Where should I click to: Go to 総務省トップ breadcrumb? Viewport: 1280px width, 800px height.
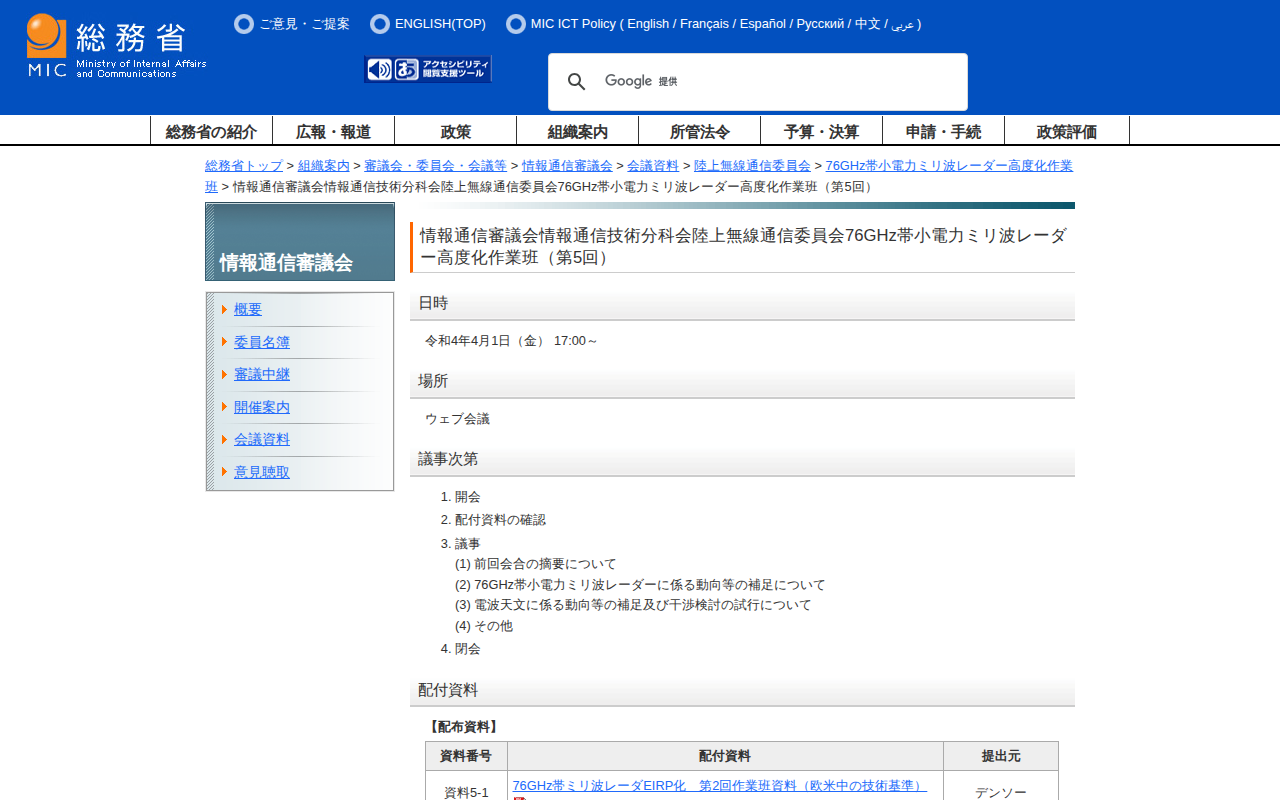click(x=244, y=166)
